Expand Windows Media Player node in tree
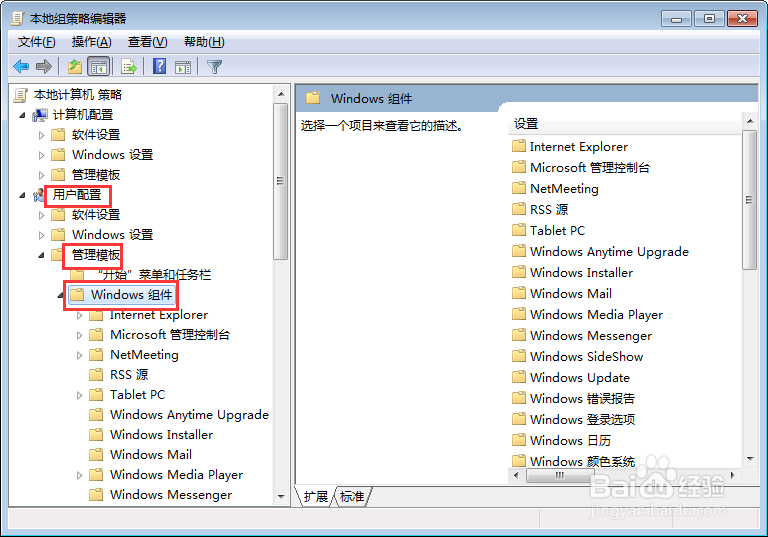The width and height of the screenshot is (768, 537). 79,475
